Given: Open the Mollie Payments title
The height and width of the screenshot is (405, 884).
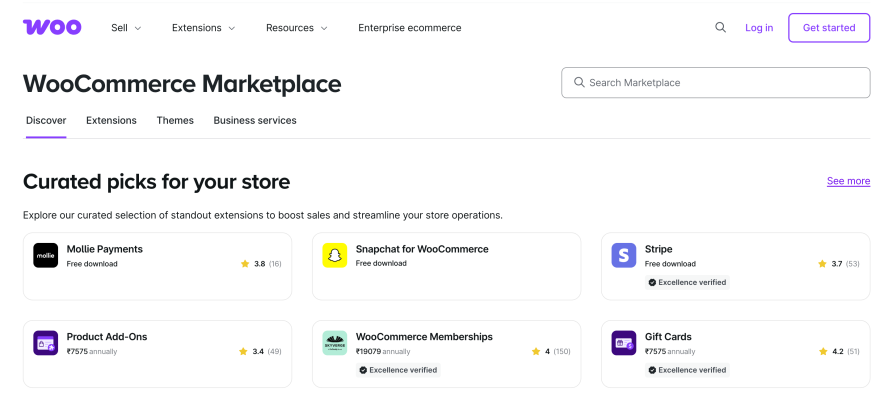Looking at the screenshot, I should click(104, 249).
